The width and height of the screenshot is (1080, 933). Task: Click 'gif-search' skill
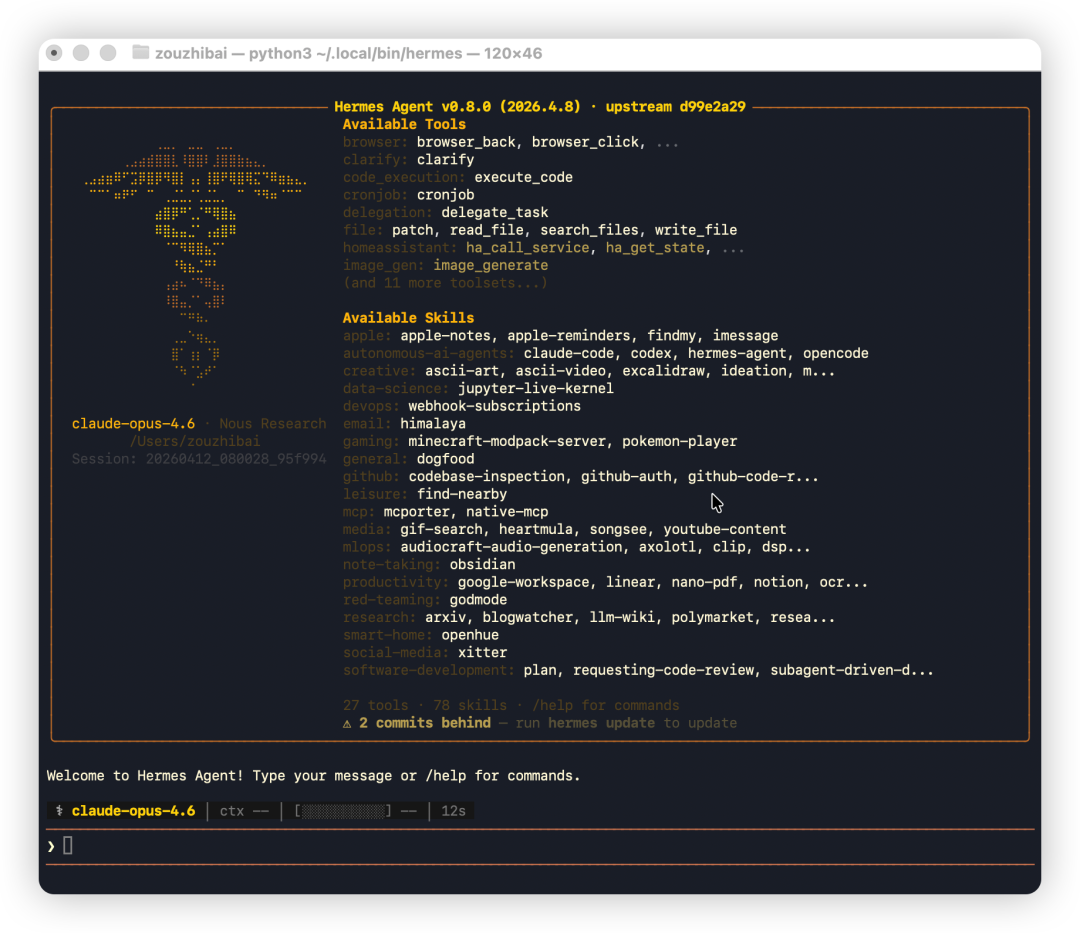(441, 530)
